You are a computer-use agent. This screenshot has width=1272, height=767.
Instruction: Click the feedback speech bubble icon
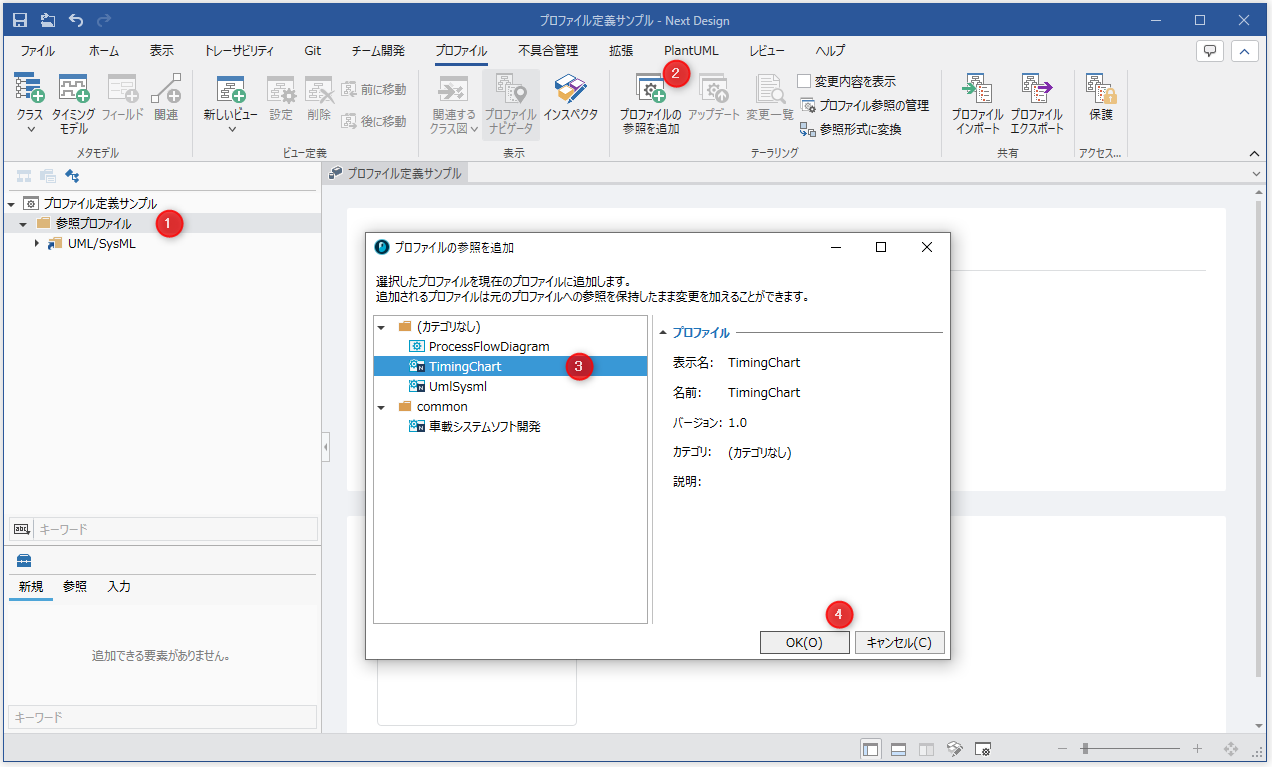[x=1210, y=51]
